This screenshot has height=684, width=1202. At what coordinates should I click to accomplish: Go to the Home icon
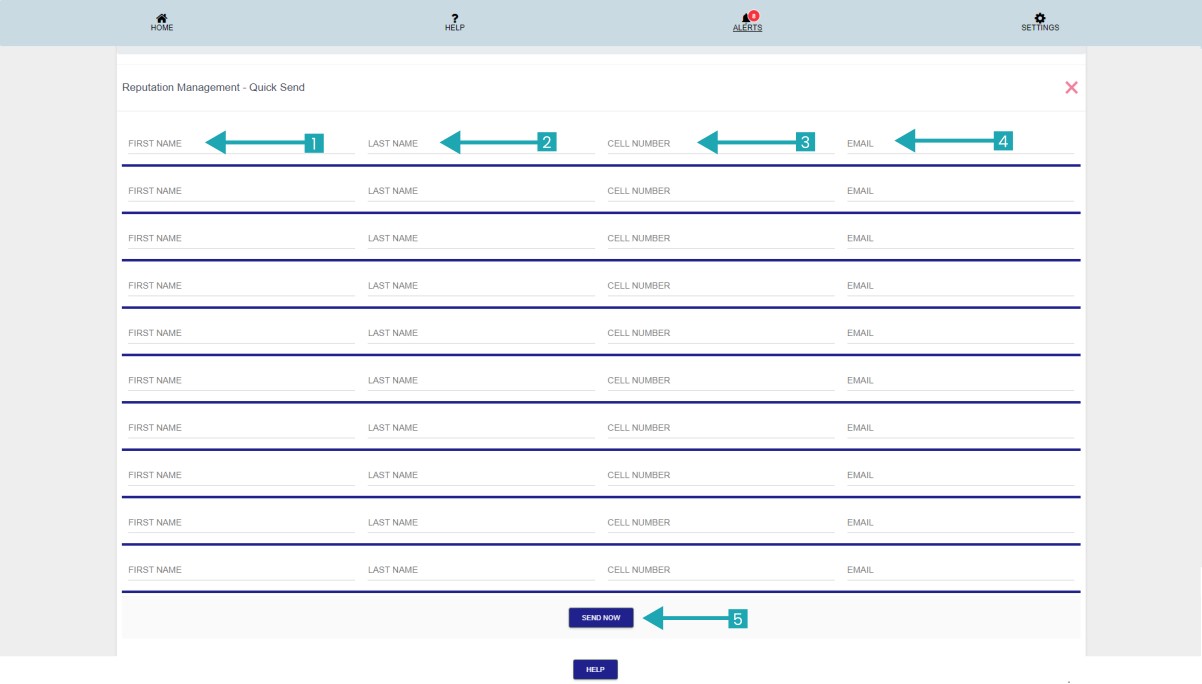coord(162,18)
